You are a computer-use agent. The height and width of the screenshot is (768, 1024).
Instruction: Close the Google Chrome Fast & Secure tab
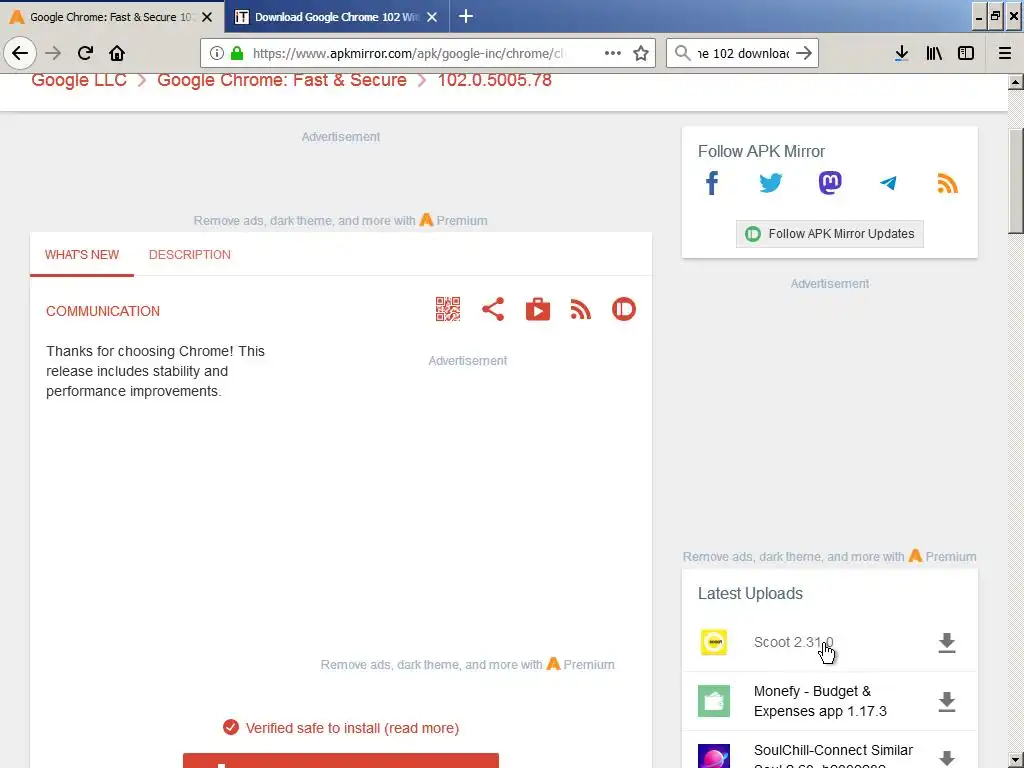coord(207,17)
